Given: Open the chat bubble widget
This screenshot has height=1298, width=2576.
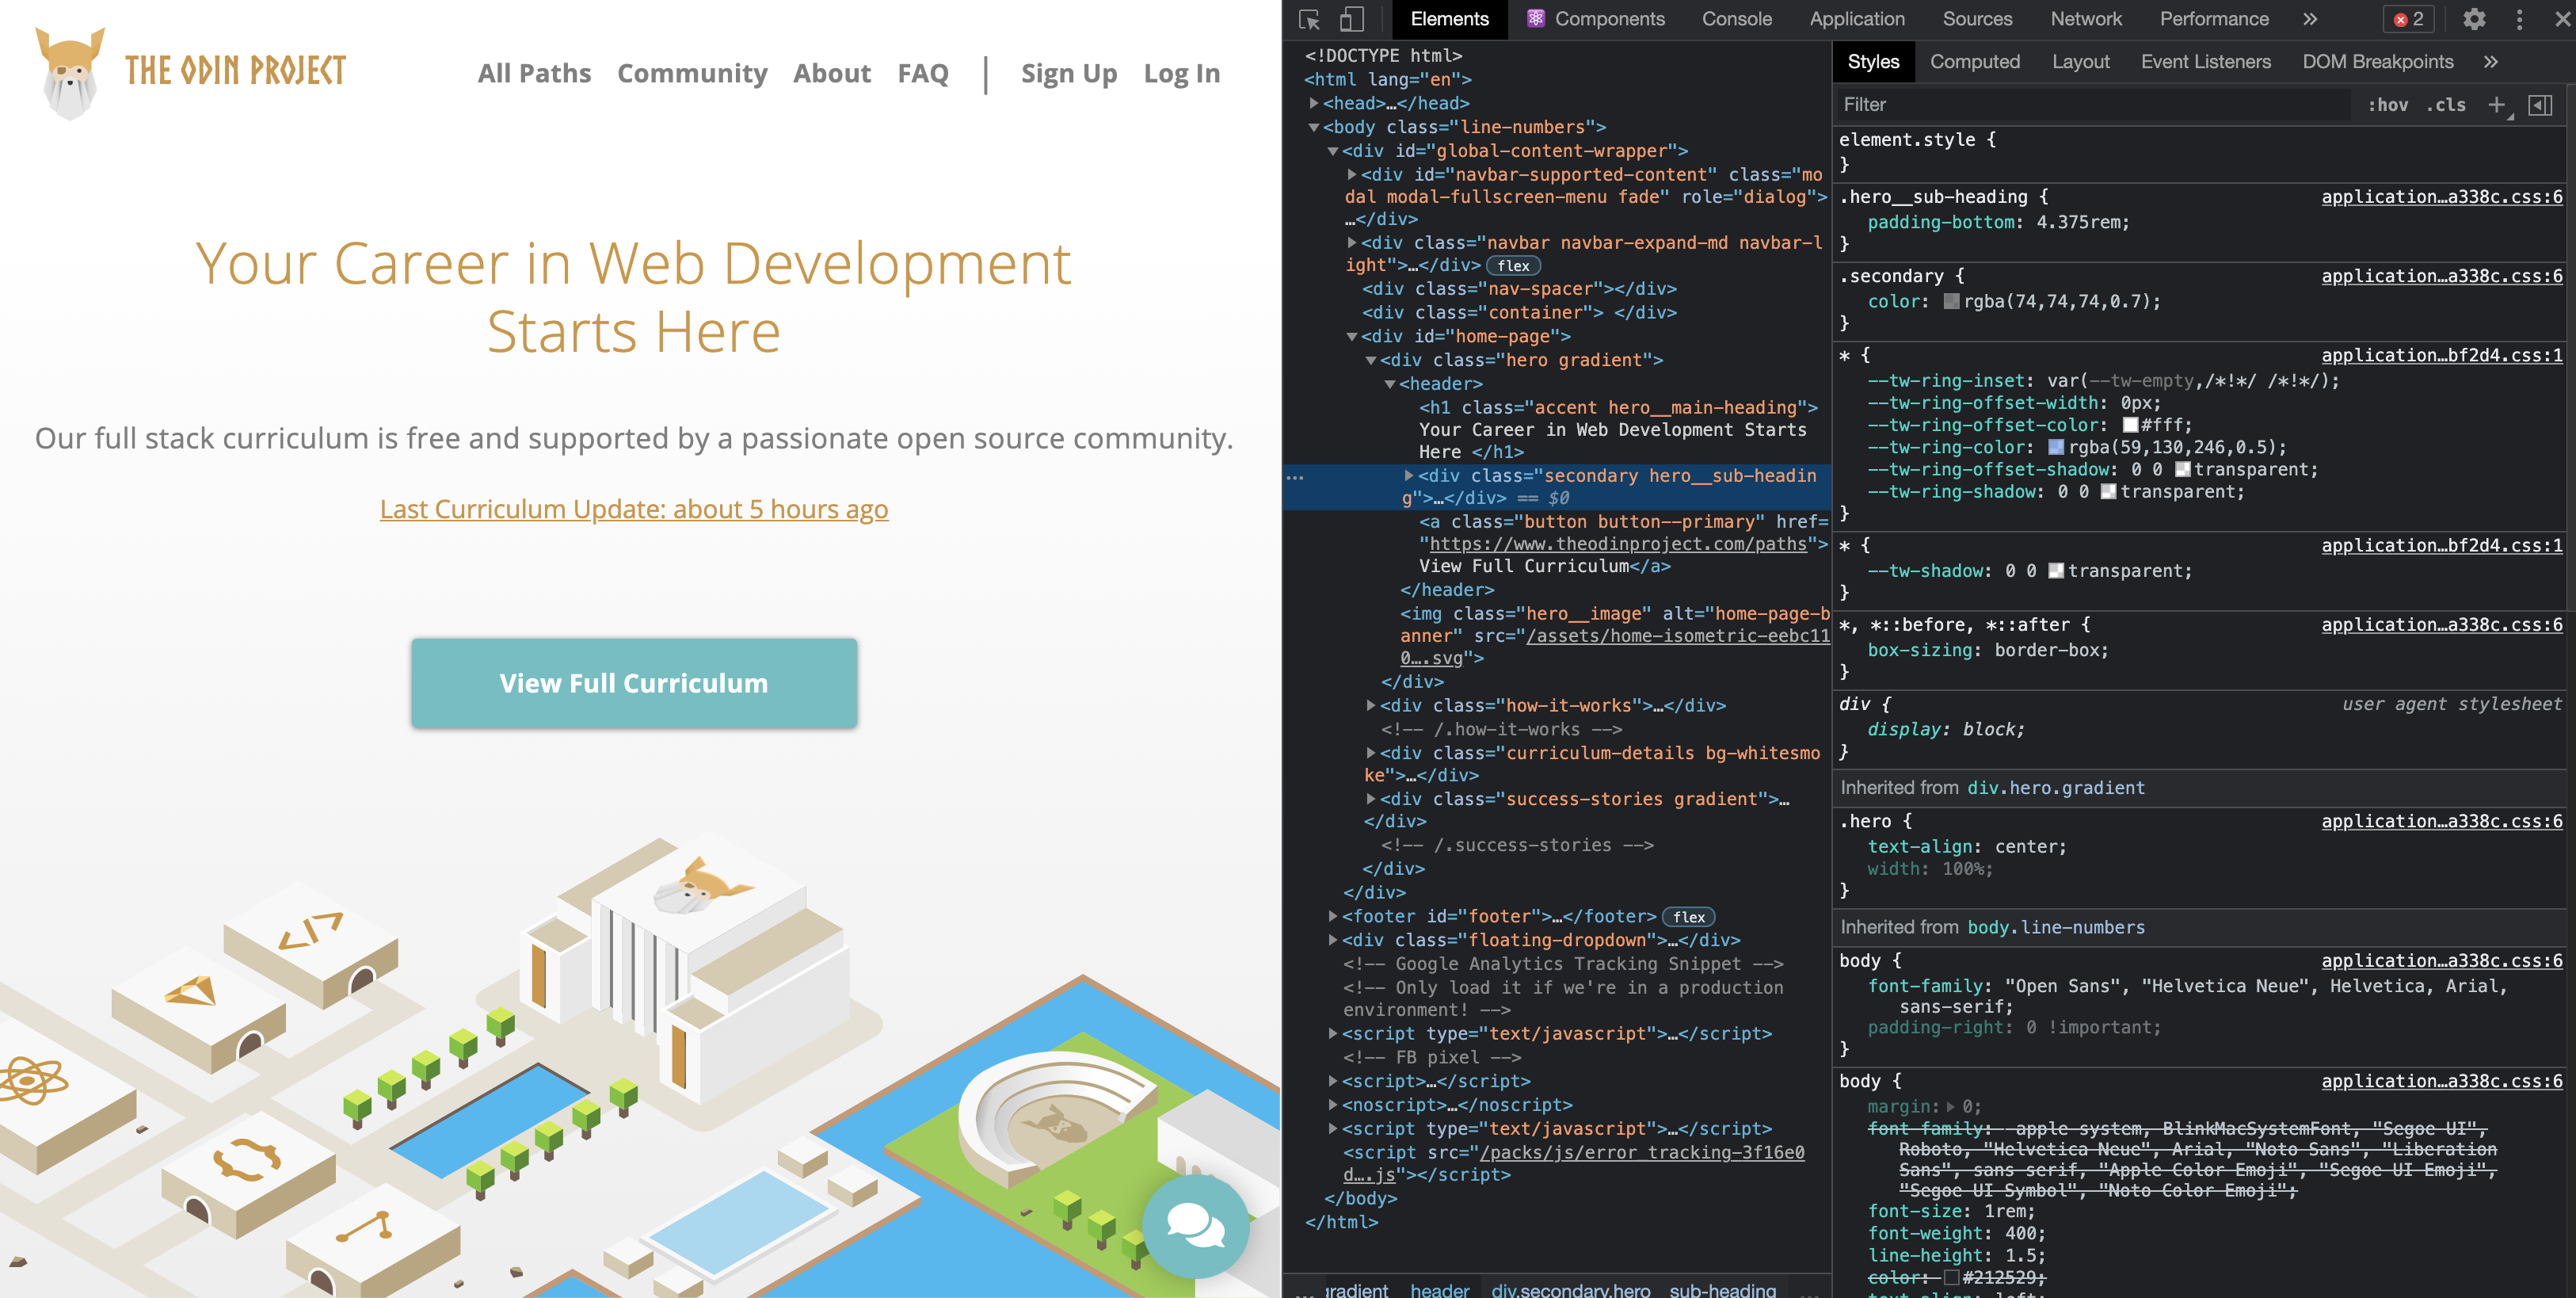Looking at the screenshot, I should [x=1195, y=1224].
